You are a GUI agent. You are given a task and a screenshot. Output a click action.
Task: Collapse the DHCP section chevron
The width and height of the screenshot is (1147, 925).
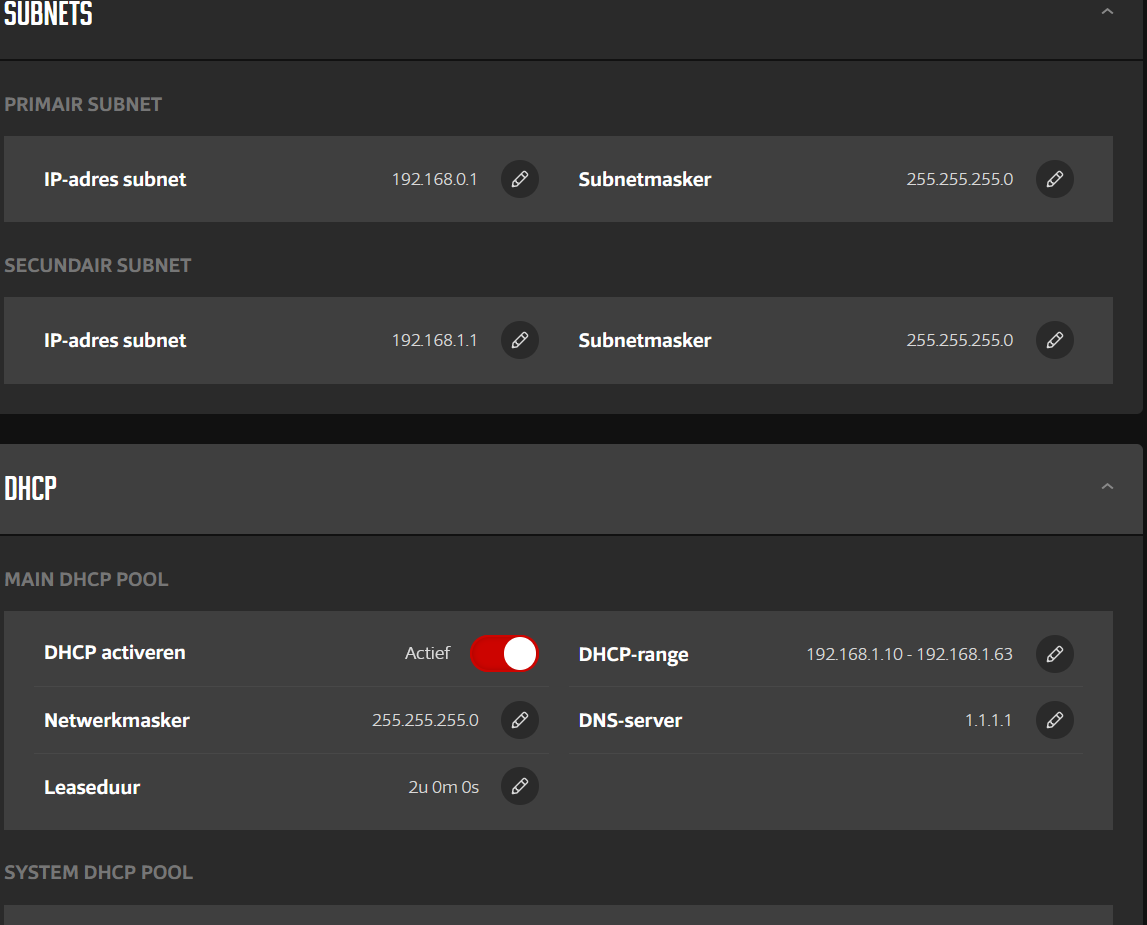pyautogui.click(x=1107, y=487)
